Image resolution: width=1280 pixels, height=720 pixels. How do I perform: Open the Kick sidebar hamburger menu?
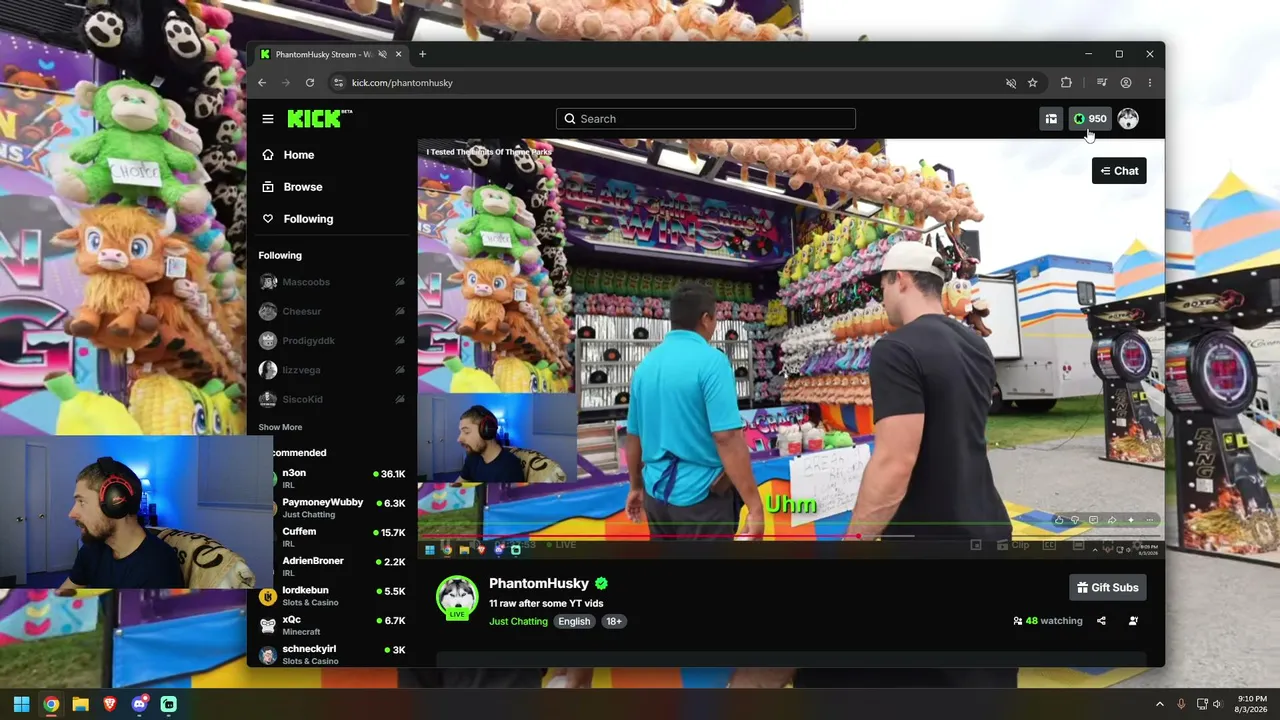[268, 119]
